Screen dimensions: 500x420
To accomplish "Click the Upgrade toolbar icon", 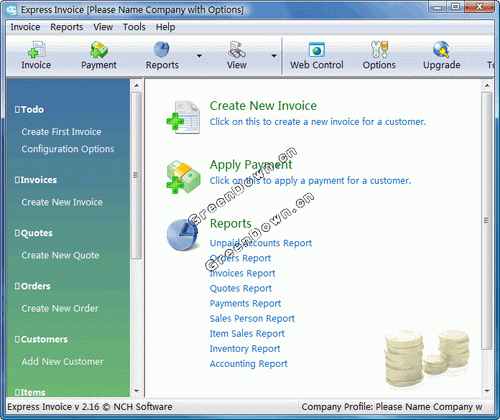I will [x=441, y=50].
